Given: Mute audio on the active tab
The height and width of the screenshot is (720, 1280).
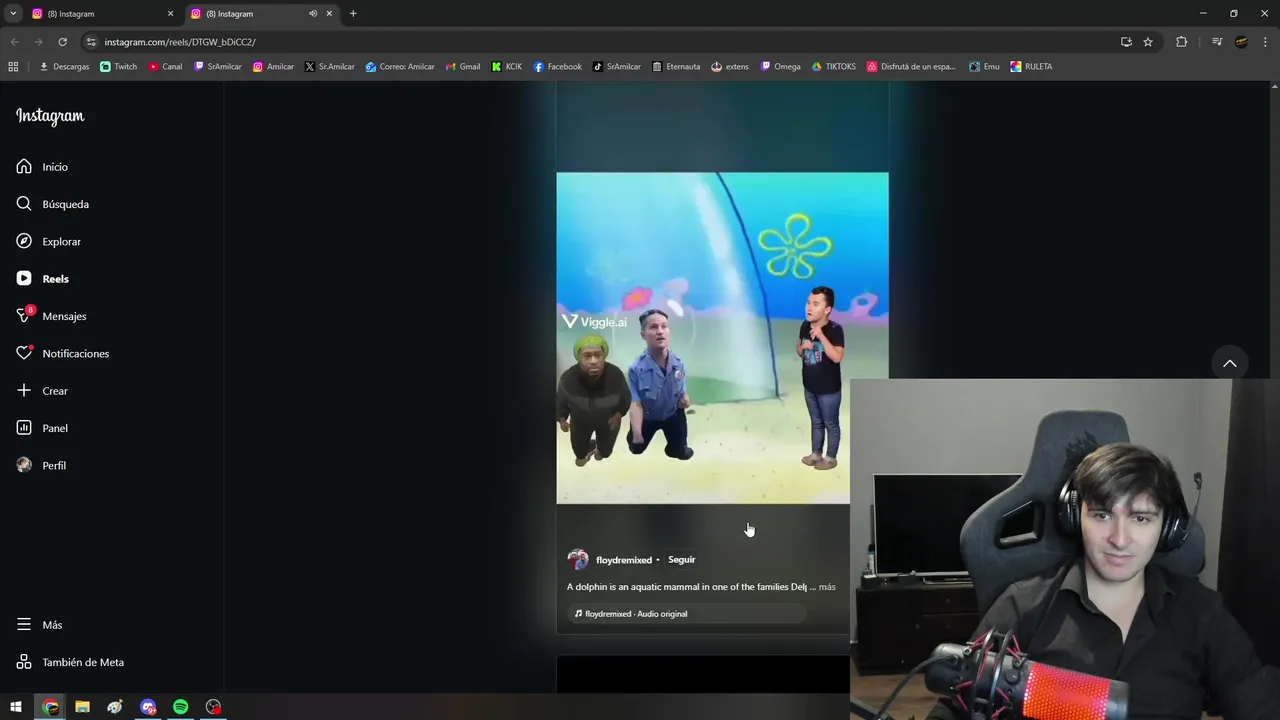Looking at the screenshot, I should tap(313, 14).
